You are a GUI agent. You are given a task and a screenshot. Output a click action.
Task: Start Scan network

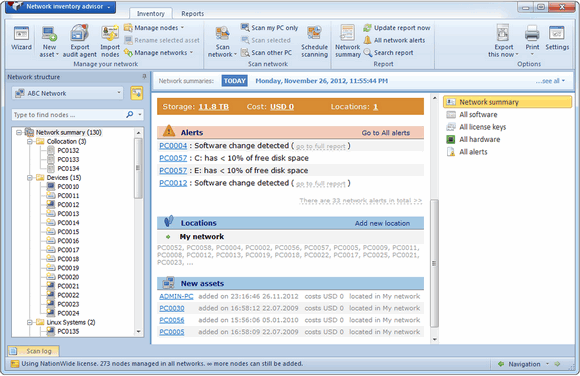click(x=222, y=41)
